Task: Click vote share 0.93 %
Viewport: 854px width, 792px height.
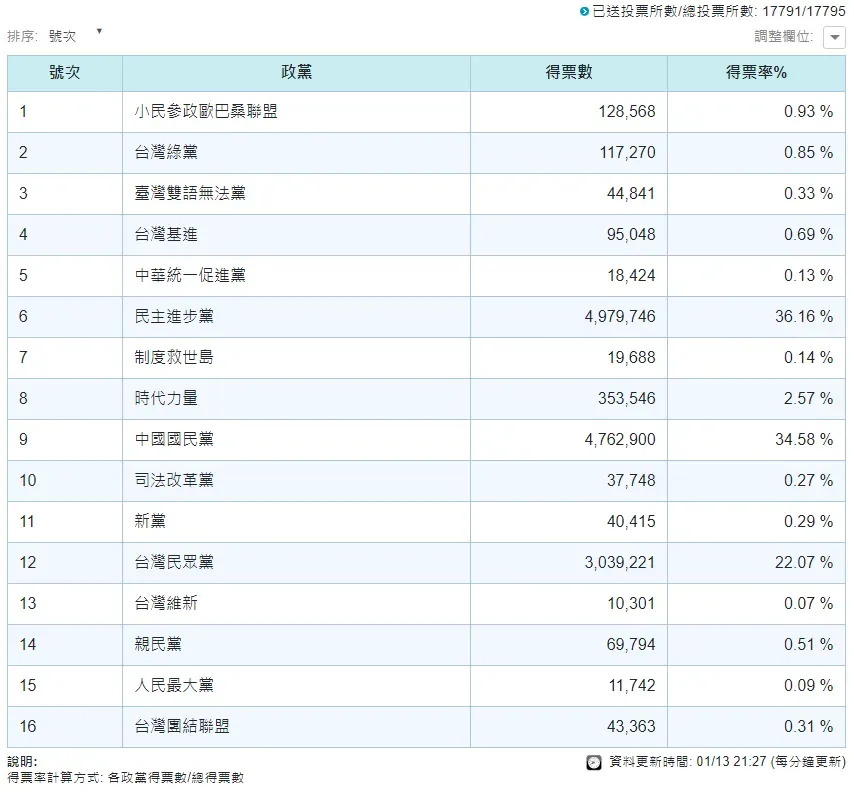Action: (x=808, y=112)
